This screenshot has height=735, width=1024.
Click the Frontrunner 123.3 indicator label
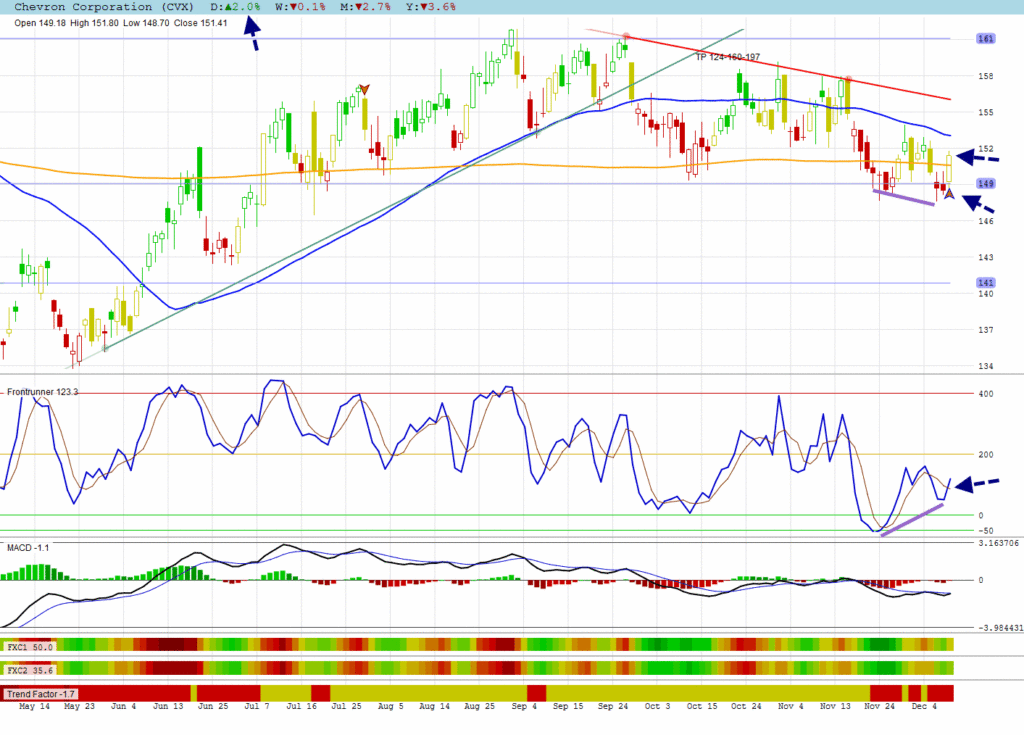pos(43,392)
